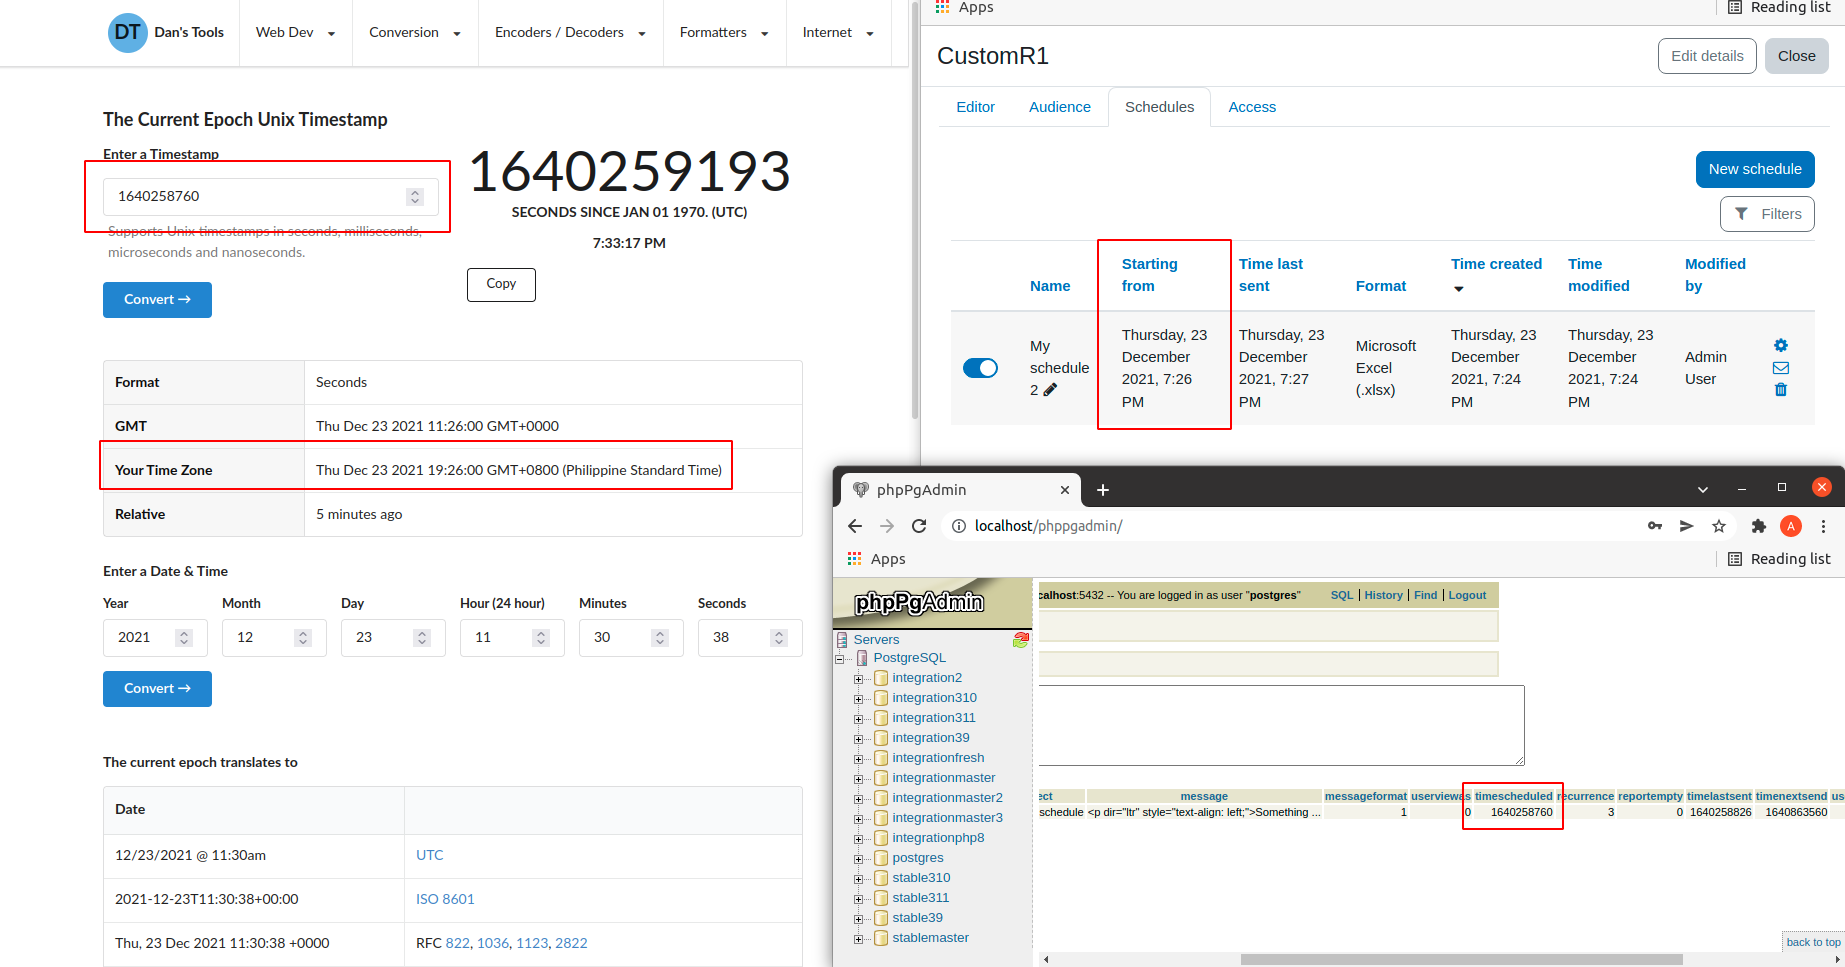
Task: Click the stablemaster database icon
Action: point(881,938)
